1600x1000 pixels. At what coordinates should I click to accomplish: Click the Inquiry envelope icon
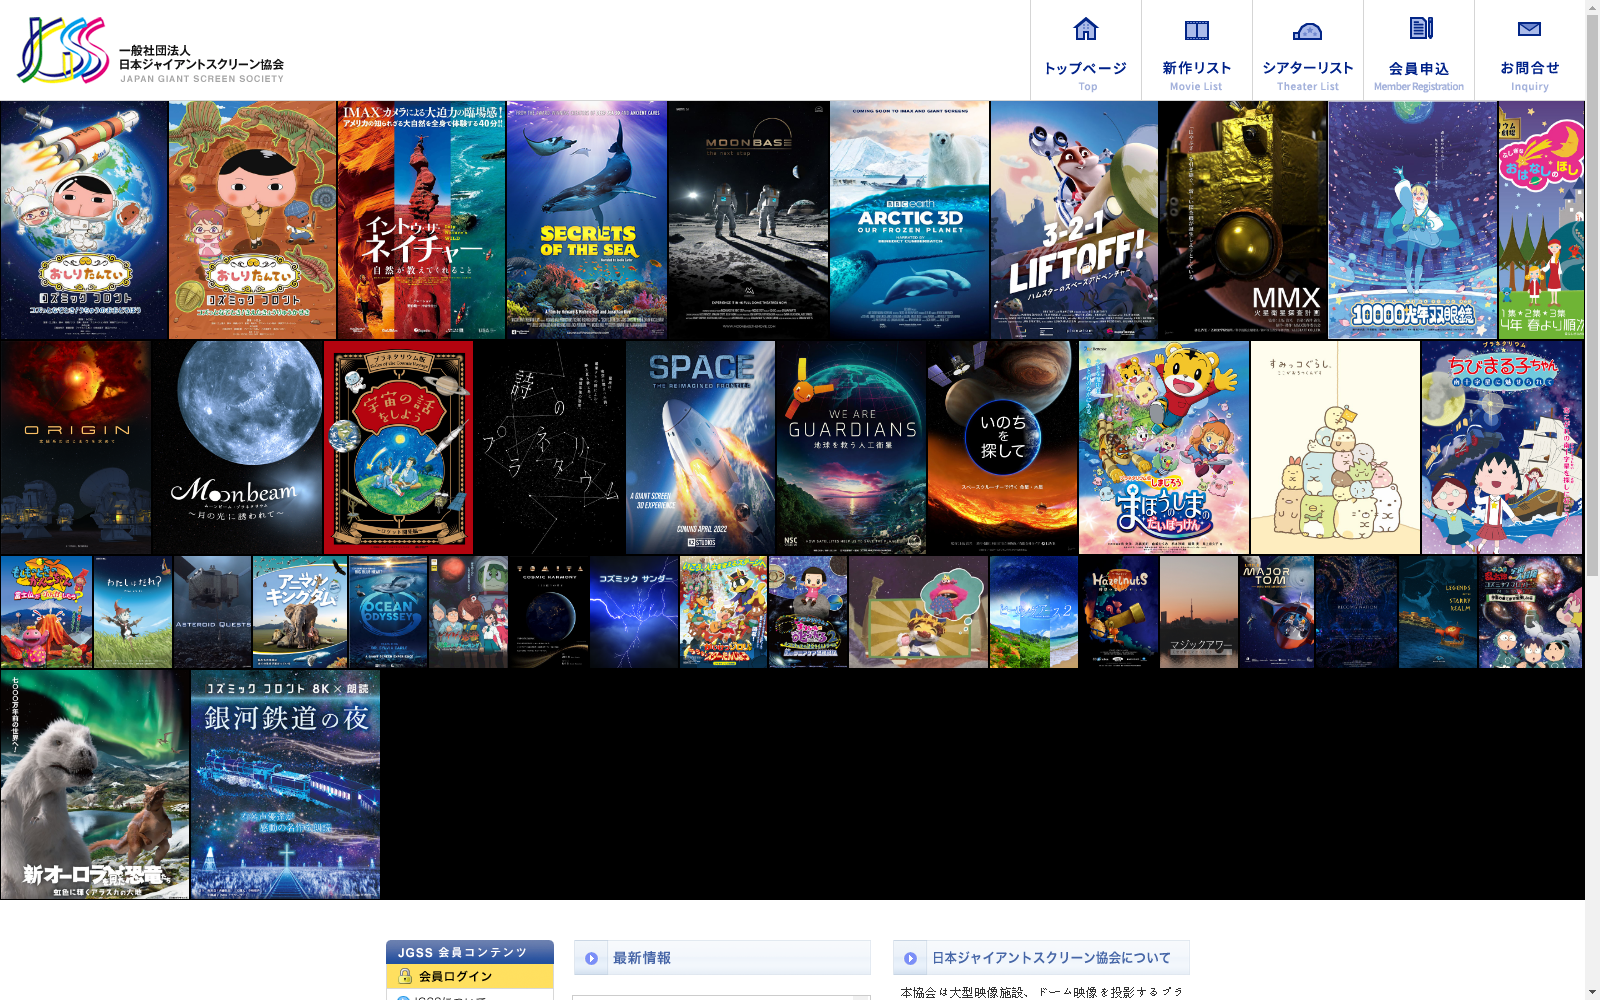(1530, 29)
